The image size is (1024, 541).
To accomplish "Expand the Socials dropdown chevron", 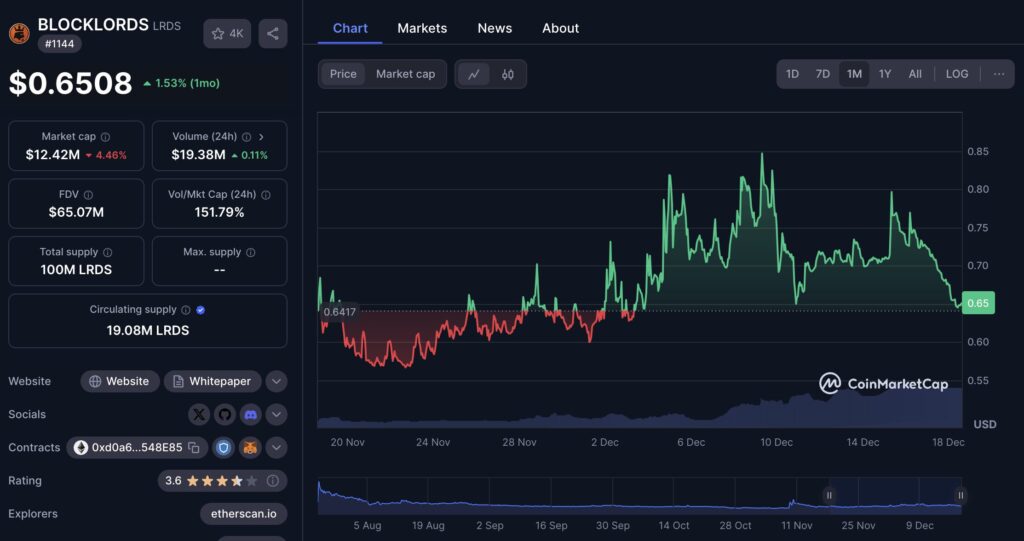I will (276, 414).
